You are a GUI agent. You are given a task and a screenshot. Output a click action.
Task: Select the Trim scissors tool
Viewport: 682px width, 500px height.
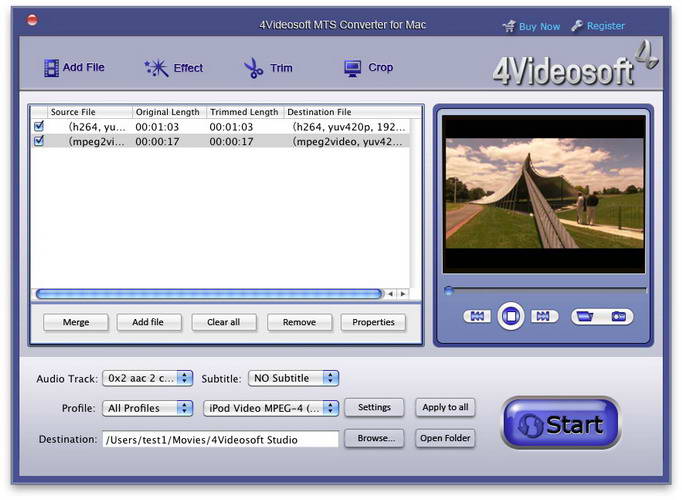click(x=267, y=68)
